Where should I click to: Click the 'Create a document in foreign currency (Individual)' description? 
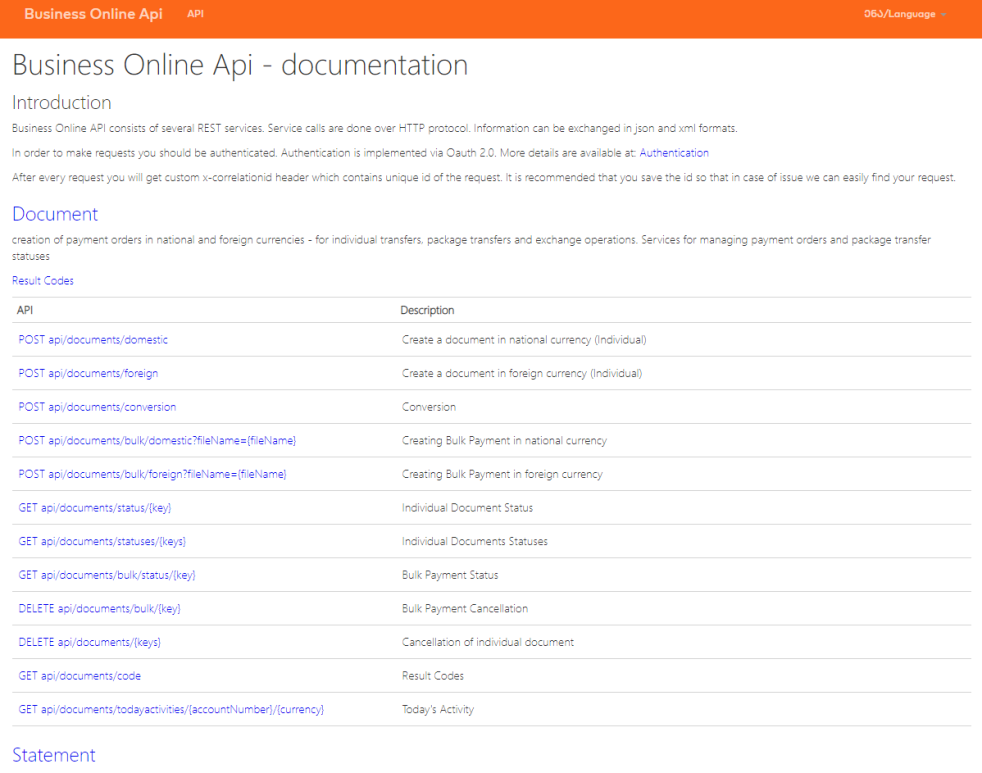point(522,373)
